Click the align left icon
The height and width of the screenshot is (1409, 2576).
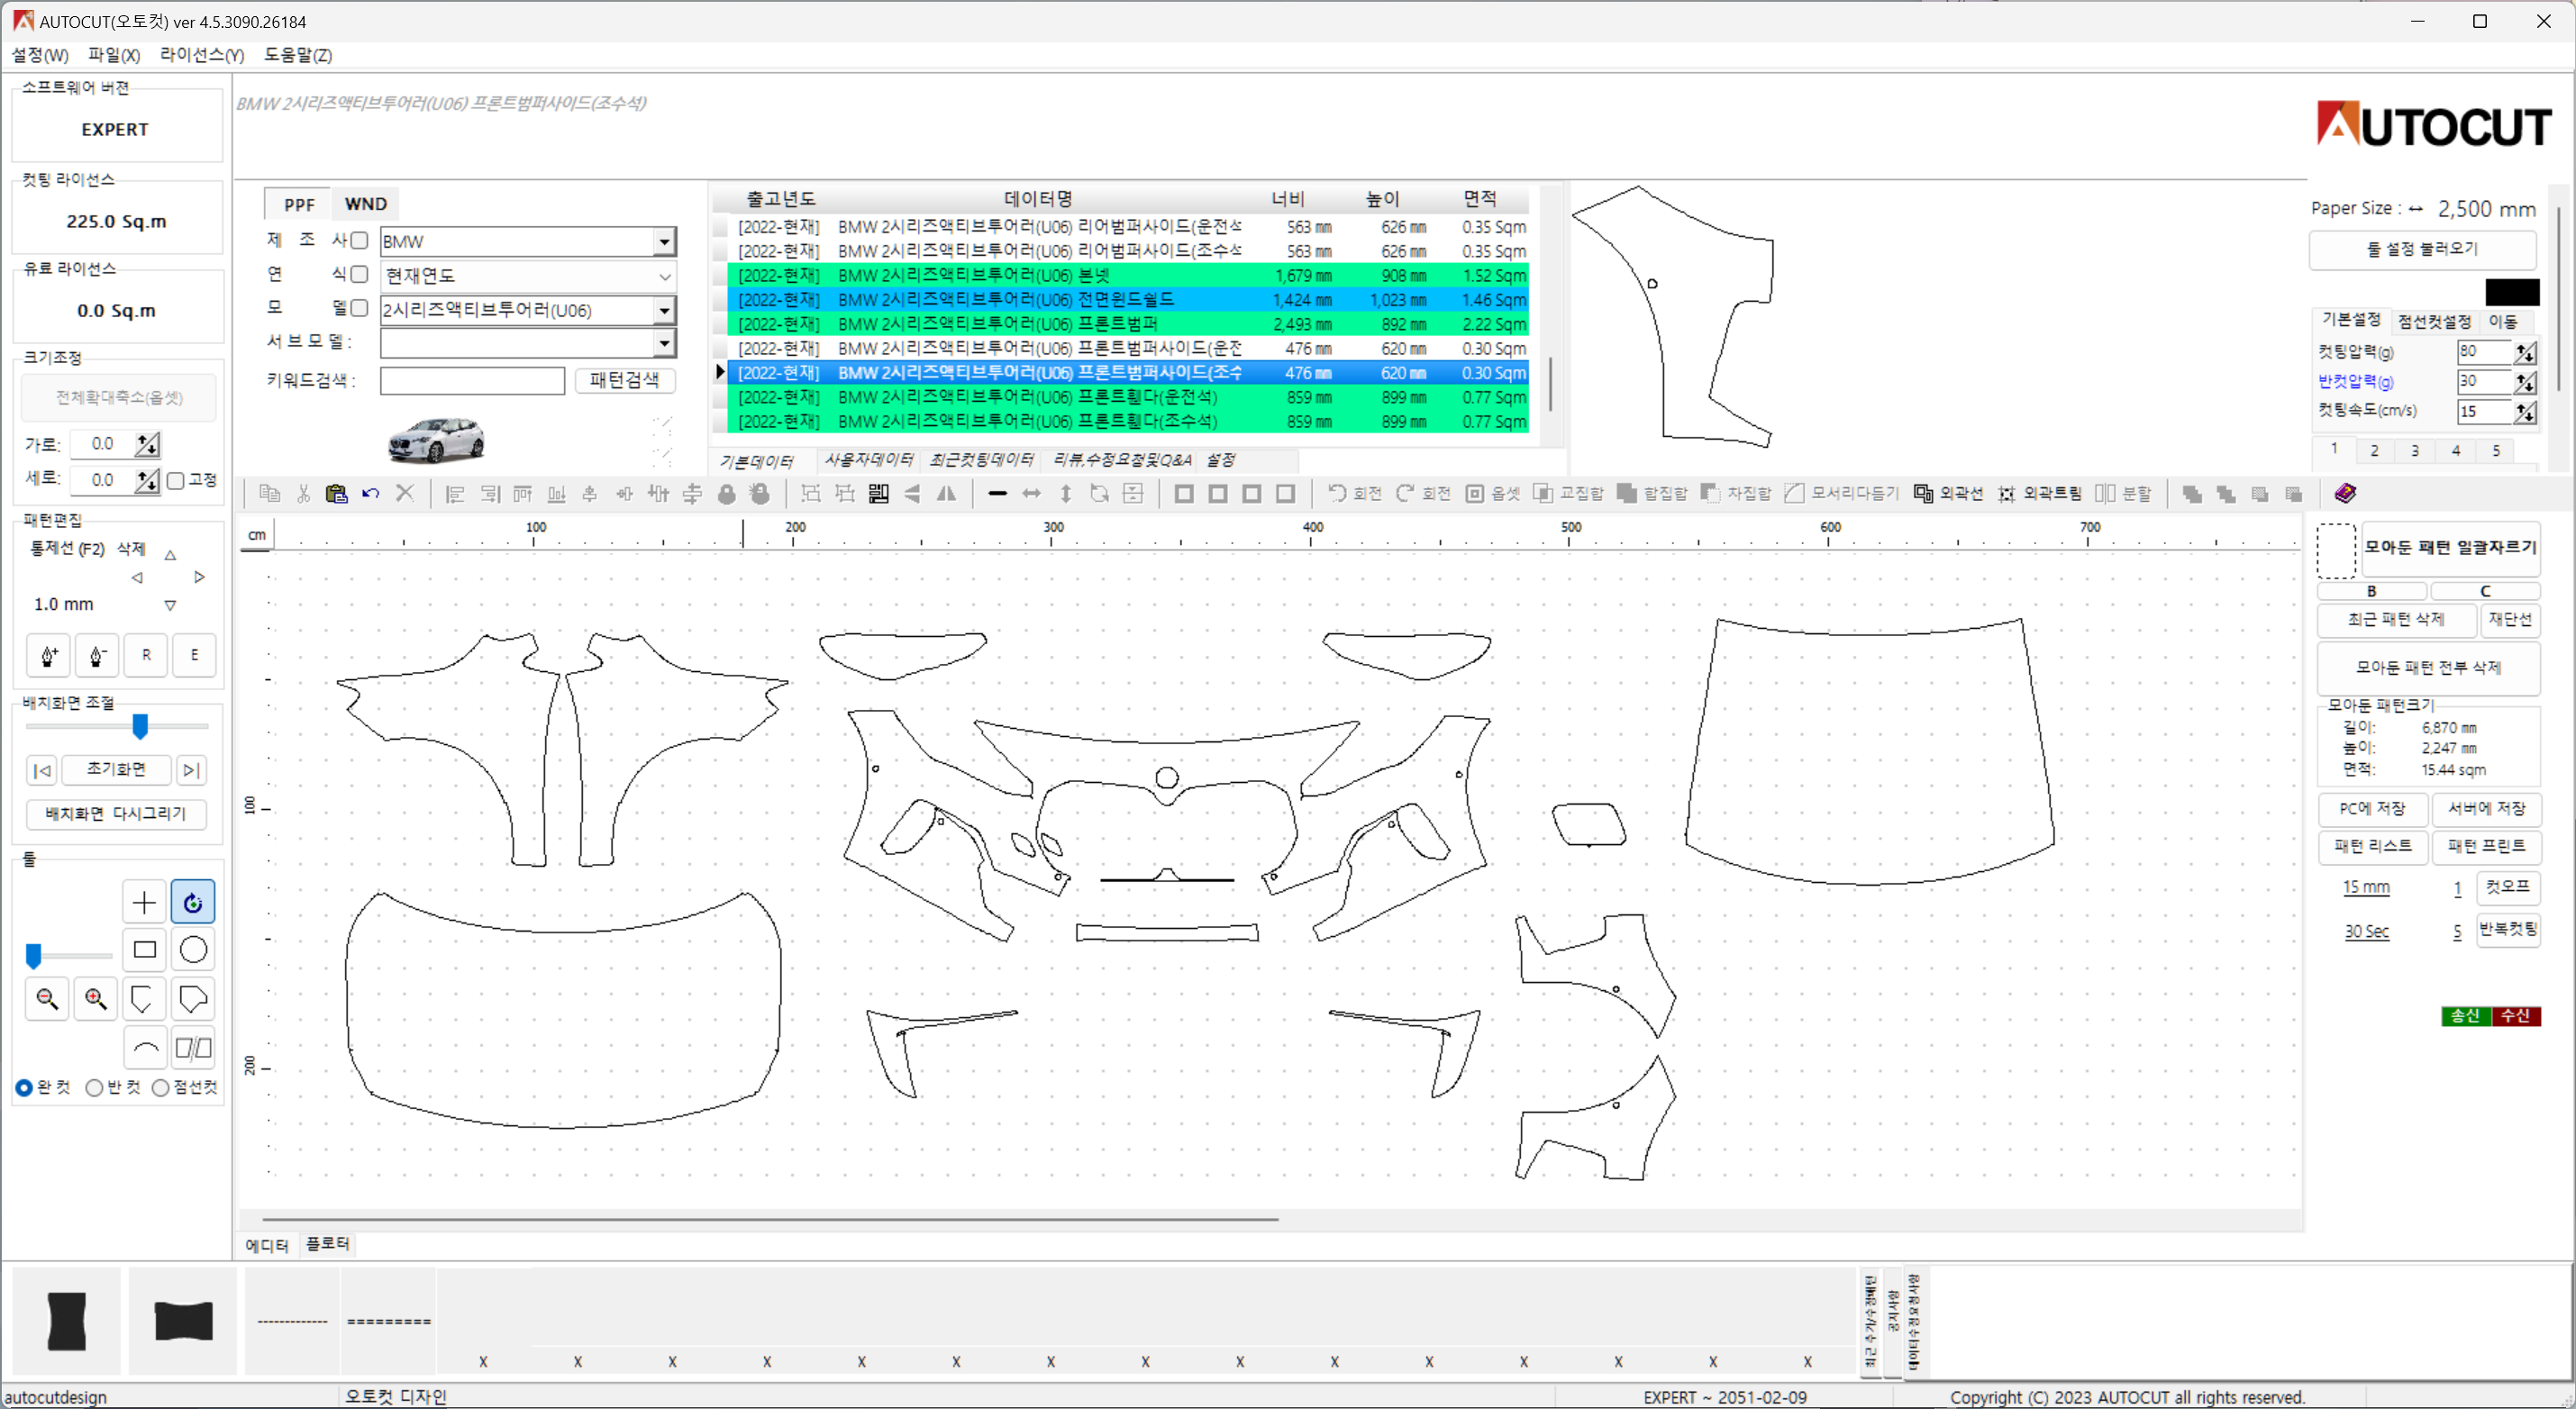pyautogui.click(x=455, y=493)
